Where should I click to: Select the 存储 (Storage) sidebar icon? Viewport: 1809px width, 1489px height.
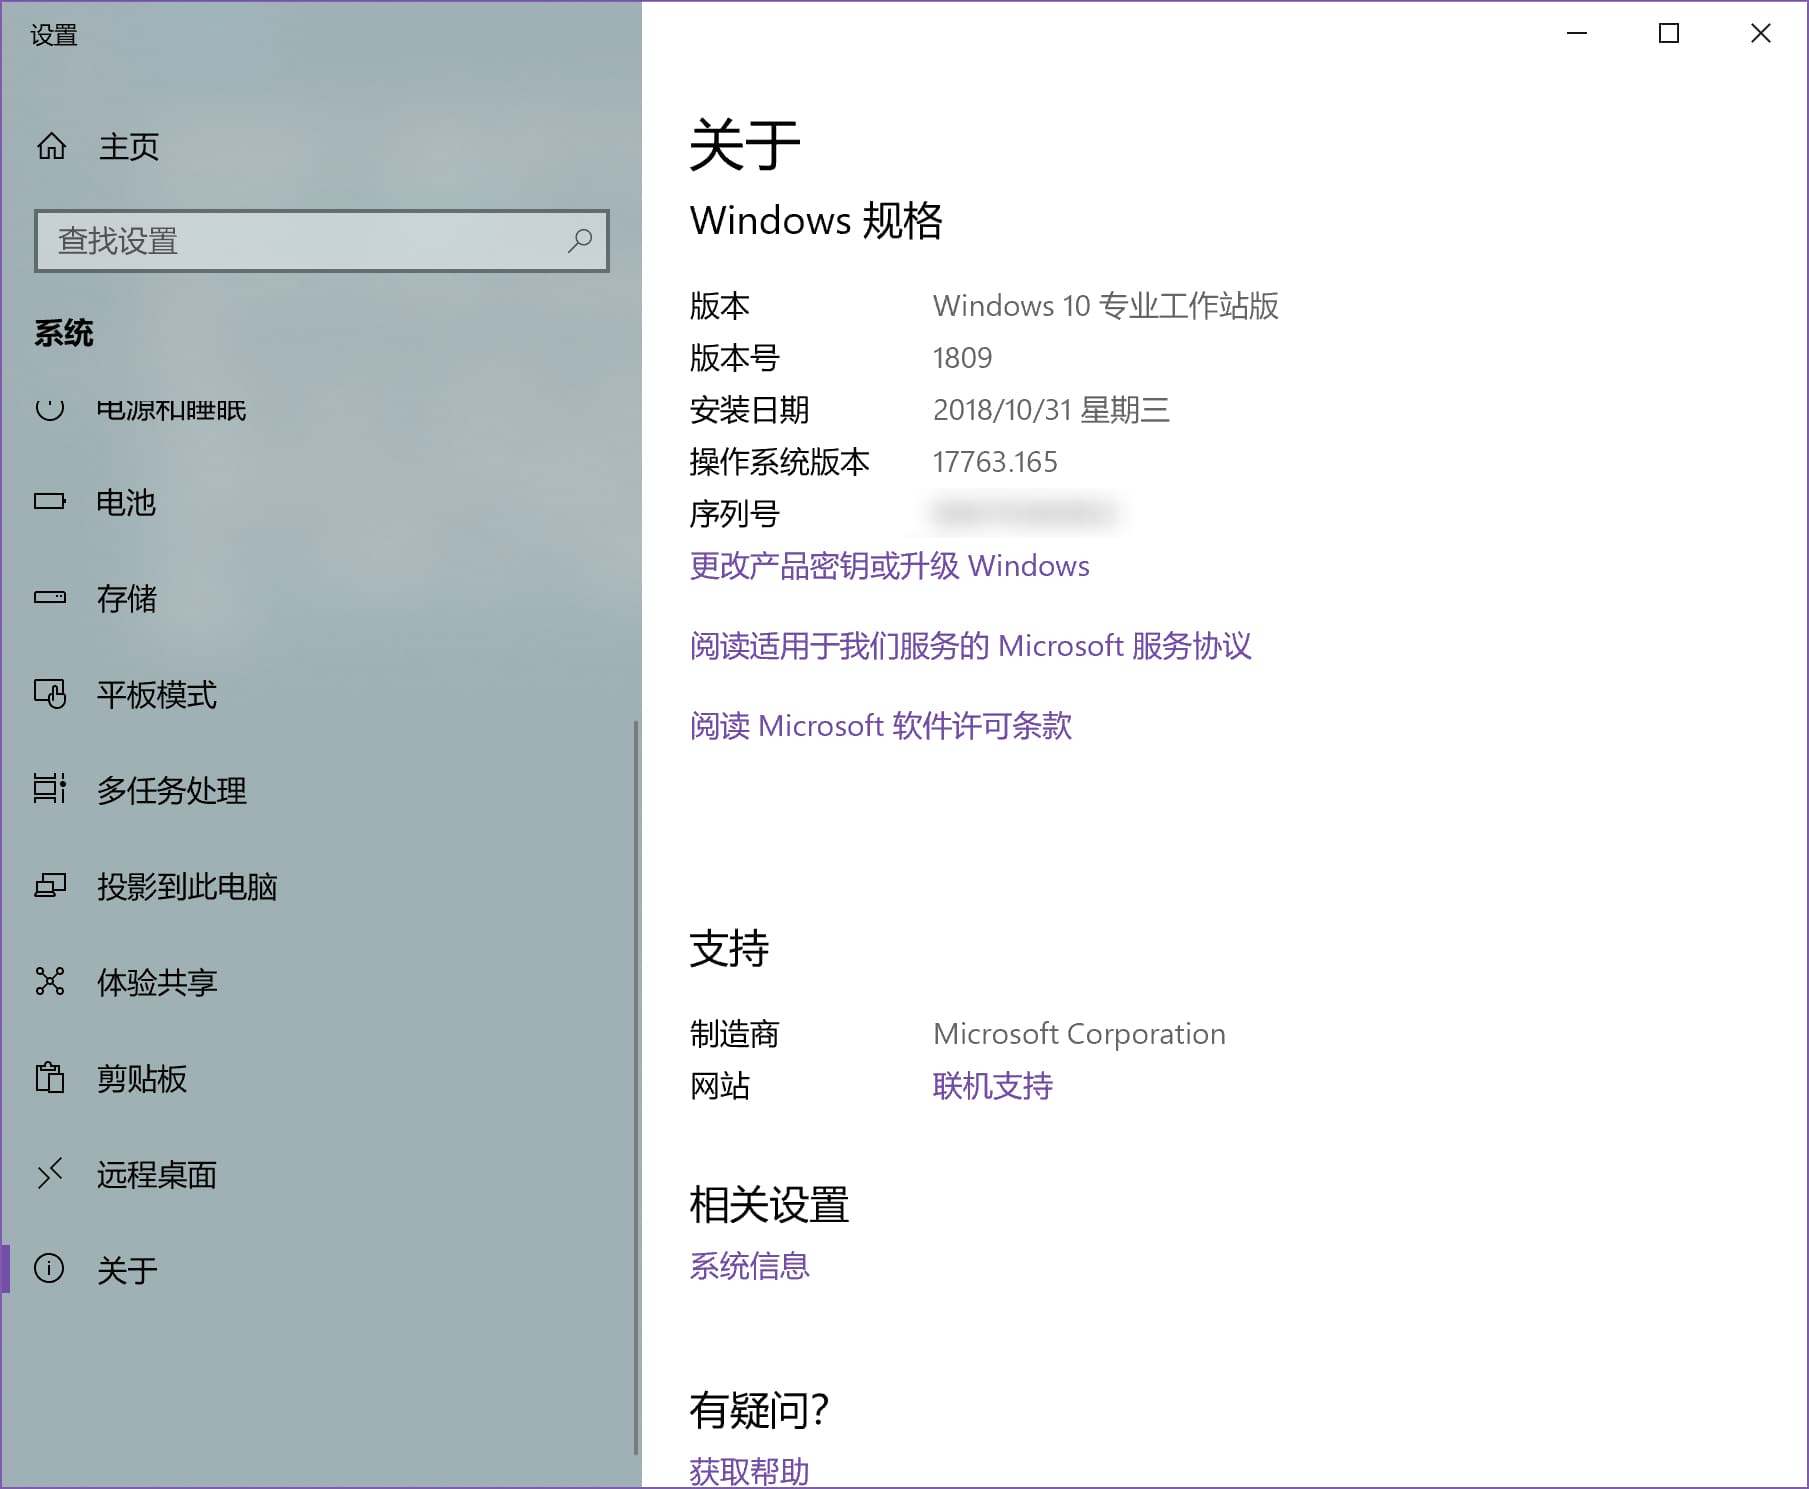[x=52, y=598]
